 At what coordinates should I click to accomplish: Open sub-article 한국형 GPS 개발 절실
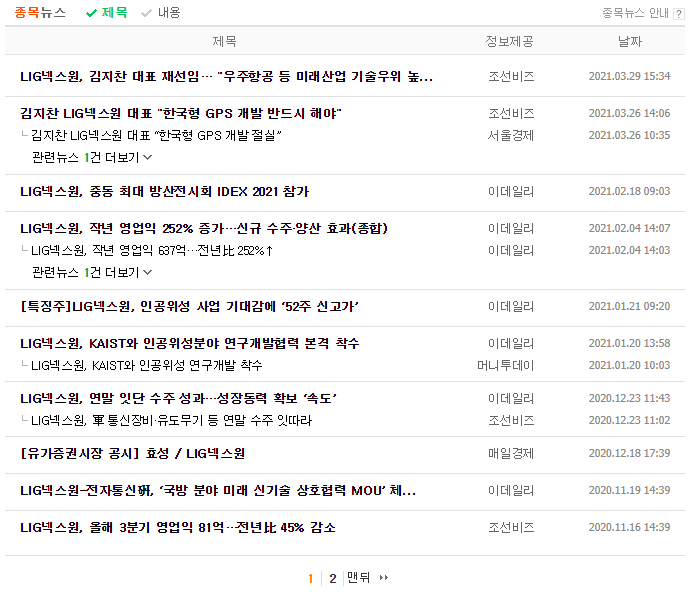pyautogui.click(x=156, y=135)
